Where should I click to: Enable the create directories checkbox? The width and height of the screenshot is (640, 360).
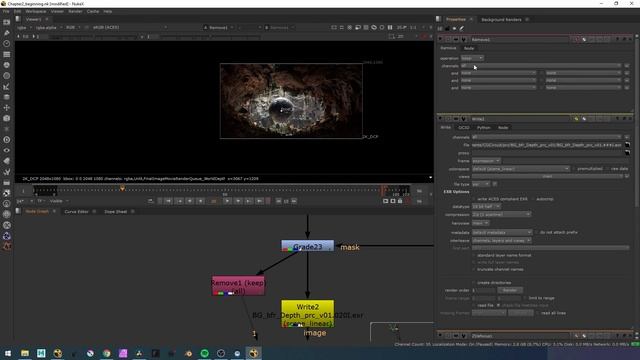[474, 282]
